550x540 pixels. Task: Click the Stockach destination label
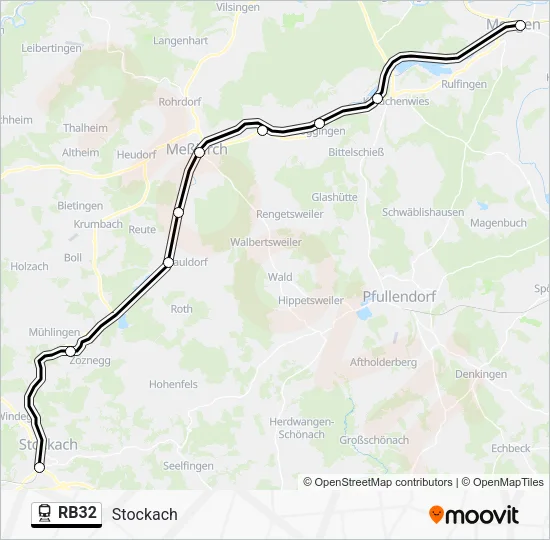click(145, 514)
